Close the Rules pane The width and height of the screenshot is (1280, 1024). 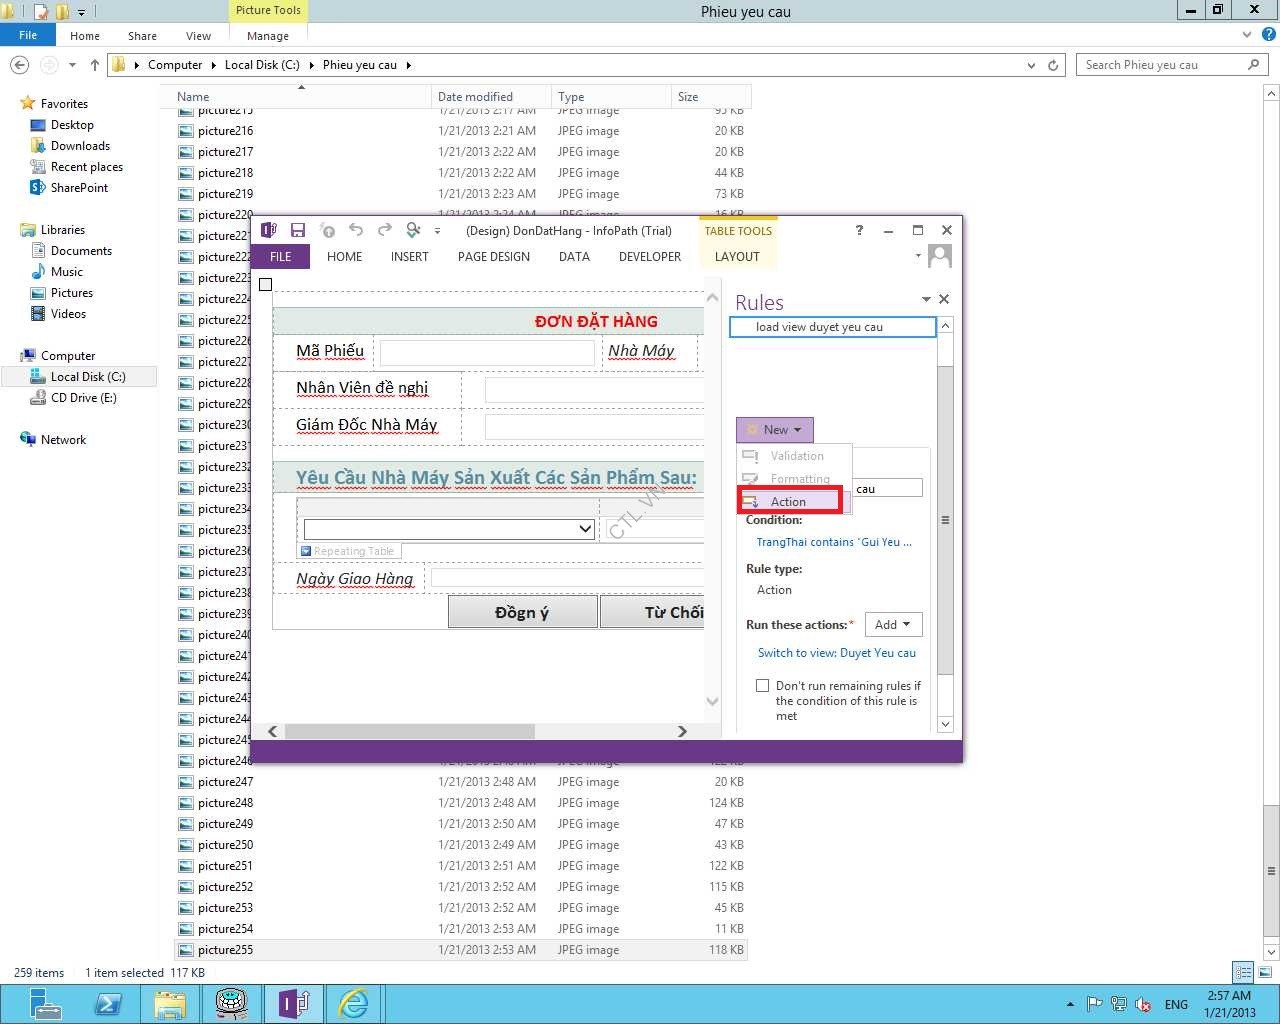pyautogui.click(x=944, y=299)
